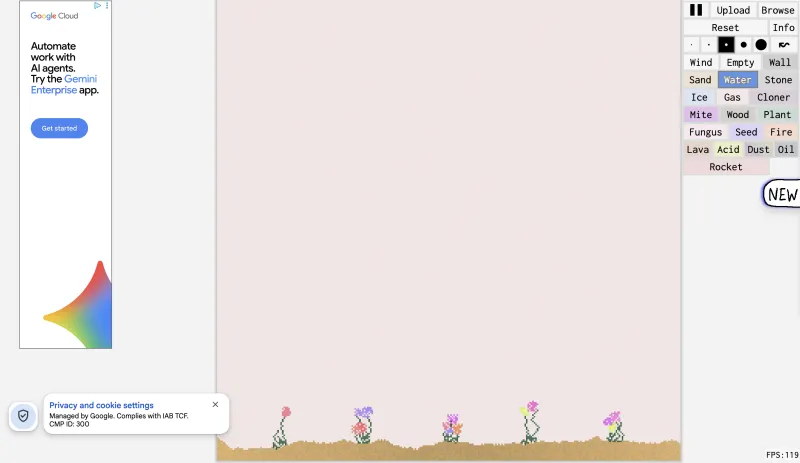
Task: Switch to the Fire element
Action: pyautogui.click(x=781, y=132)
